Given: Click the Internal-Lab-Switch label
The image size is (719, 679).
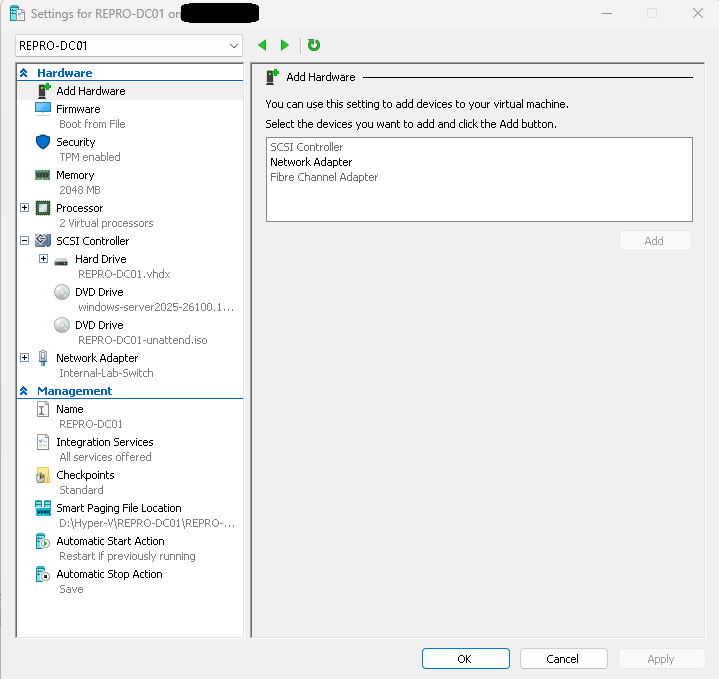Looking at the screenshot, I should (106, 373).
